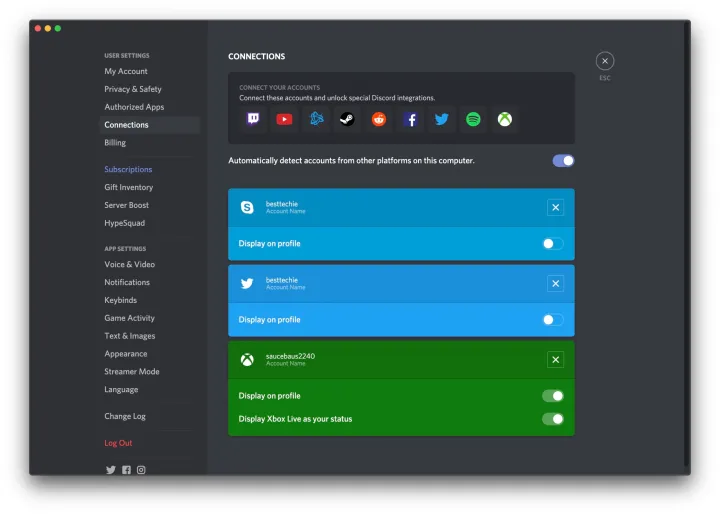The height and width of the screenshot is (514, 720).
Task: Toggle automatic detection of accounts
Action: [x=563, y=161]
